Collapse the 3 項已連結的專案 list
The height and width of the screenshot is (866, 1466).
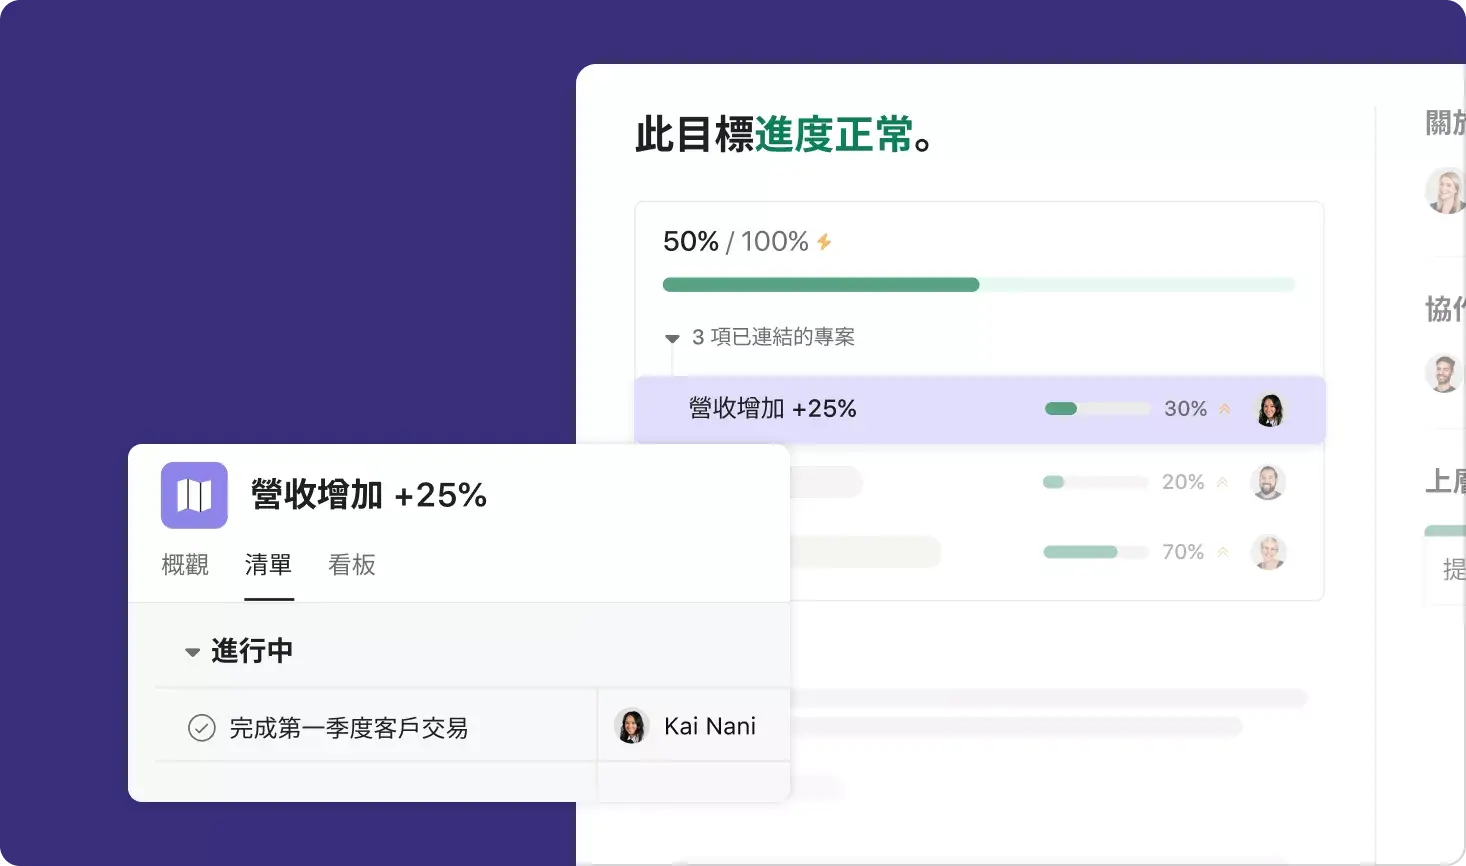(672, 338)
